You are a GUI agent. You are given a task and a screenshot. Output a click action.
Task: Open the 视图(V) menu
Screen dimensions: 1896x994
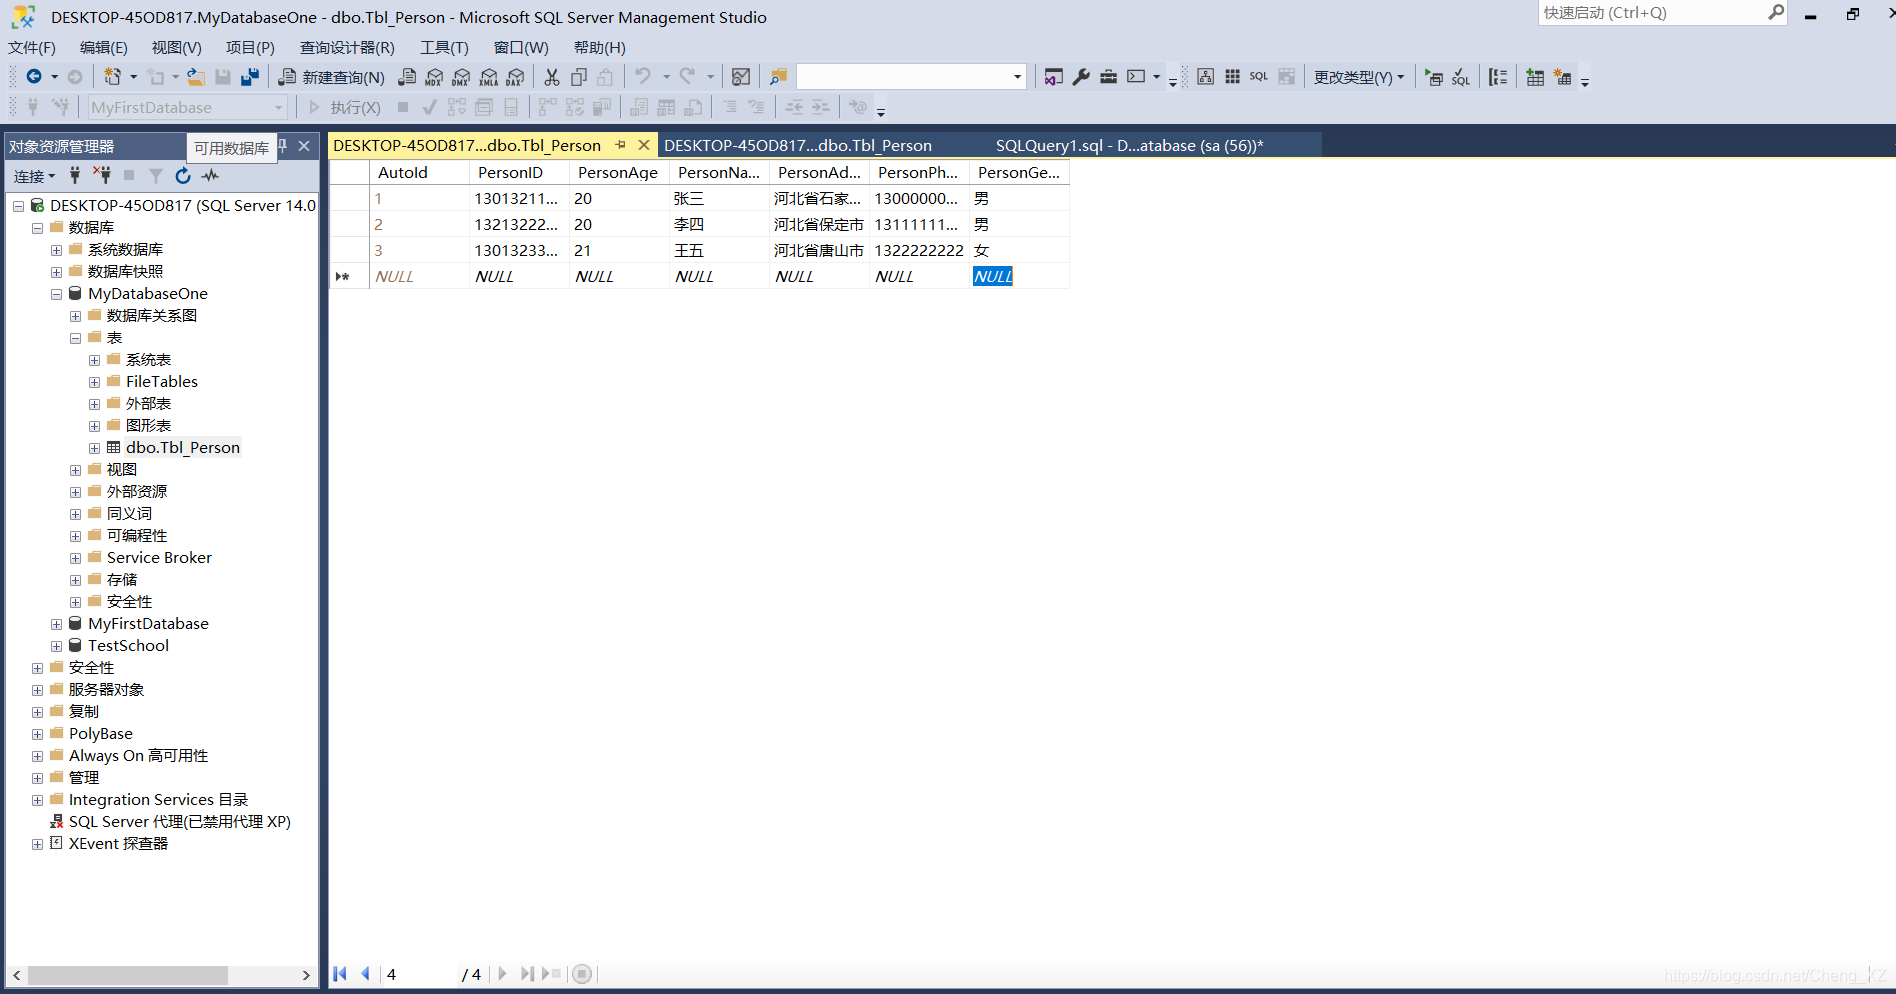pos(177,47)
